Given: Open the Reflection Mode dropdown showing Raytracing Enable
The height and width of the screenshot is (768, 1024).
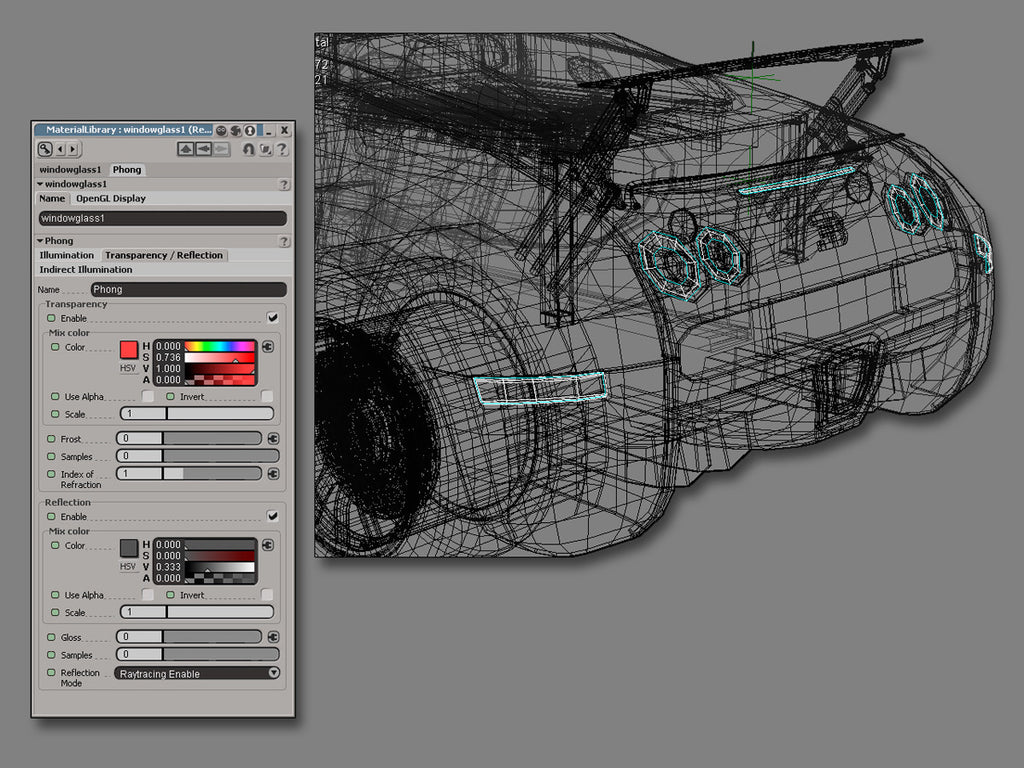Looking at the screenshot, I should click(x=196, y=673).
